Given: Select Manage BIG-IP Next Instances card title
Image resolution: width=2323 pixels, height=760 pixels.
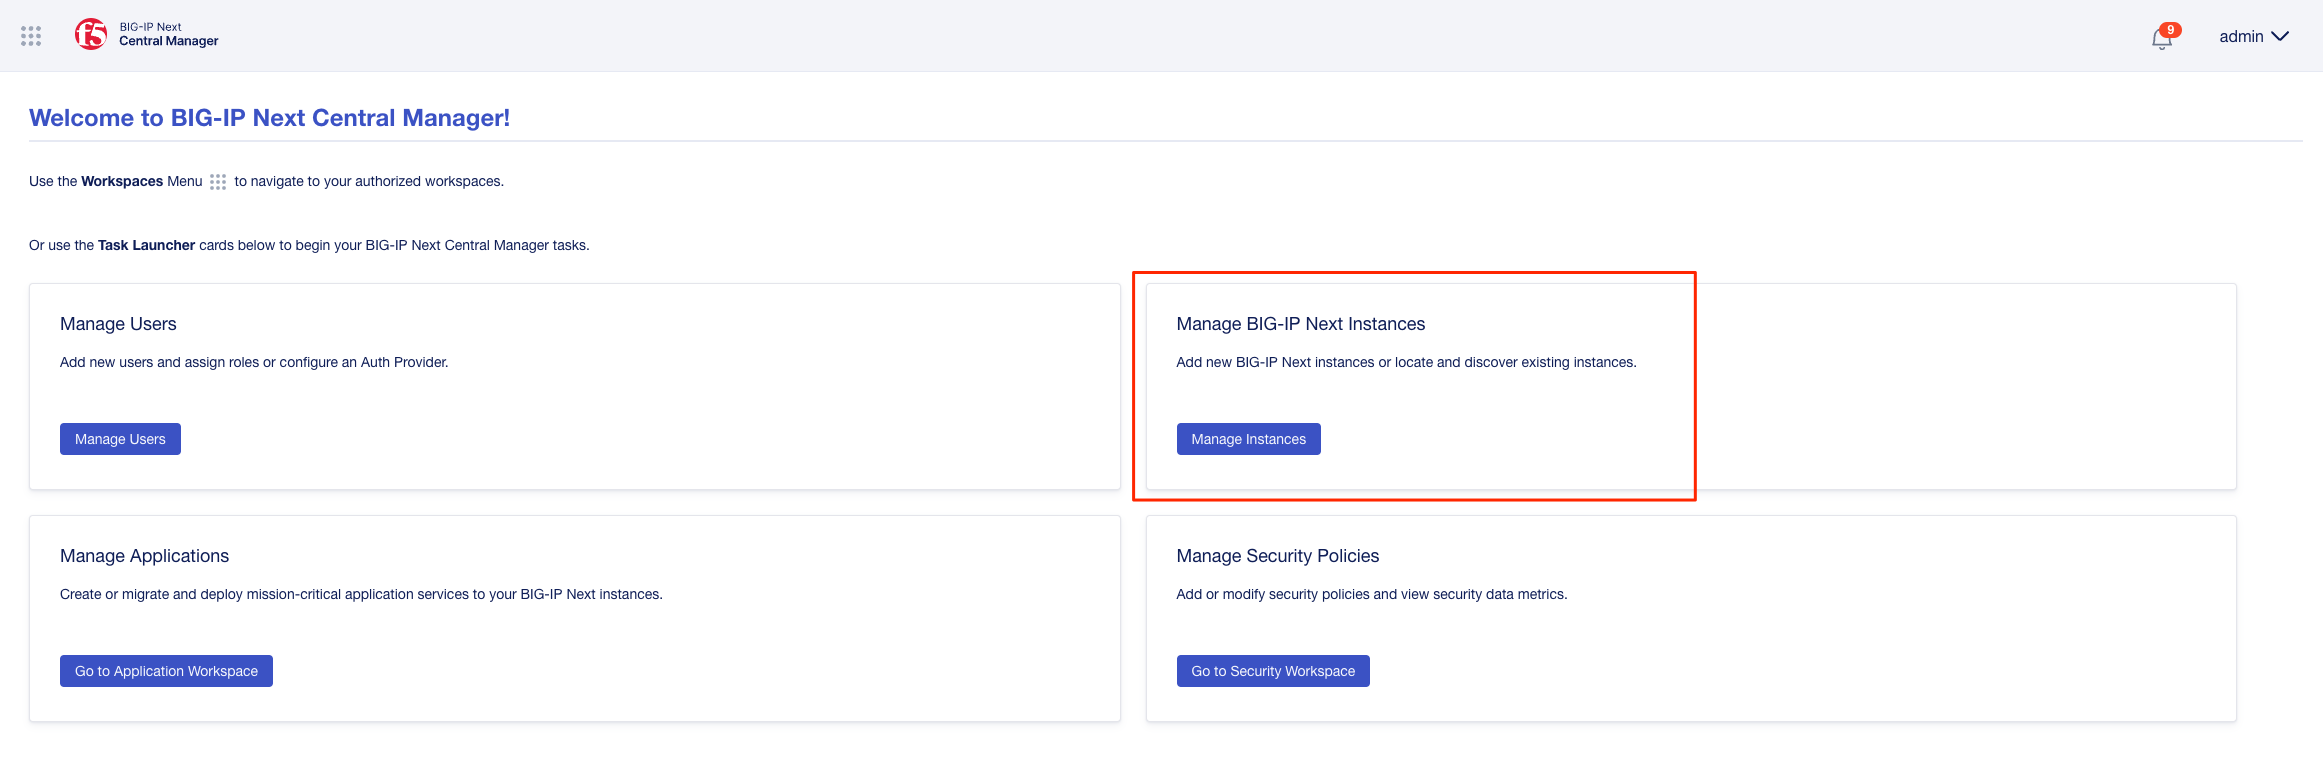Looking at the screenshot, I should [1300, 324].
